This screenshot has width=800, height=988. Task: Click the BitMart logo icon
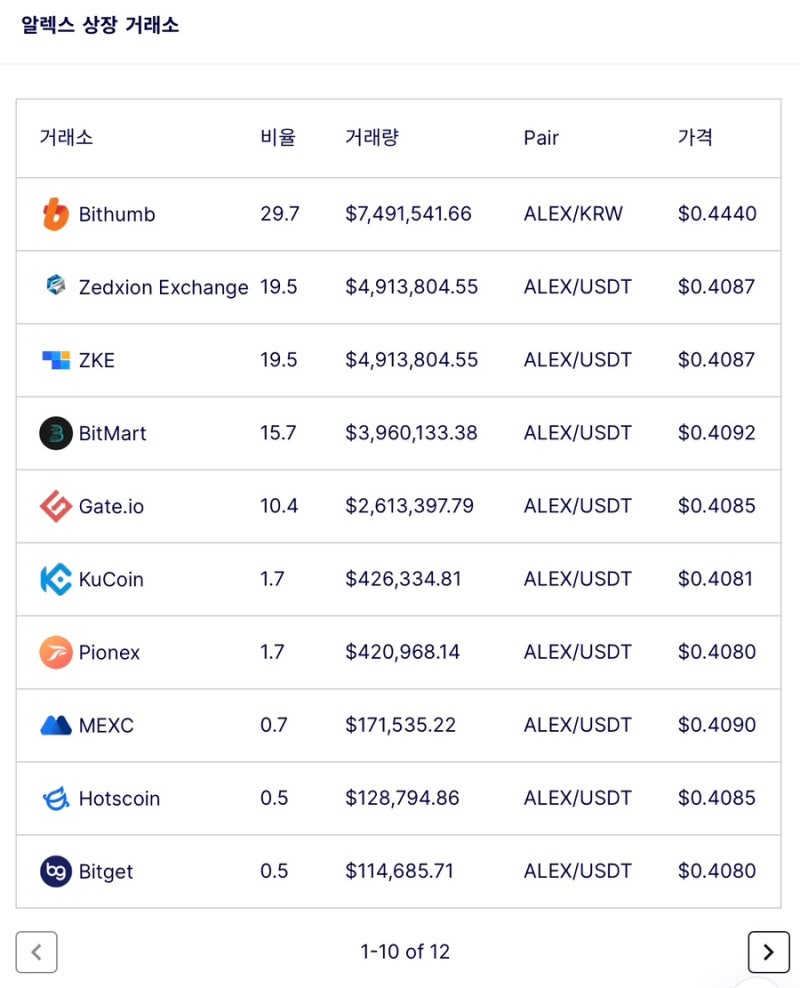coord(56,433)
